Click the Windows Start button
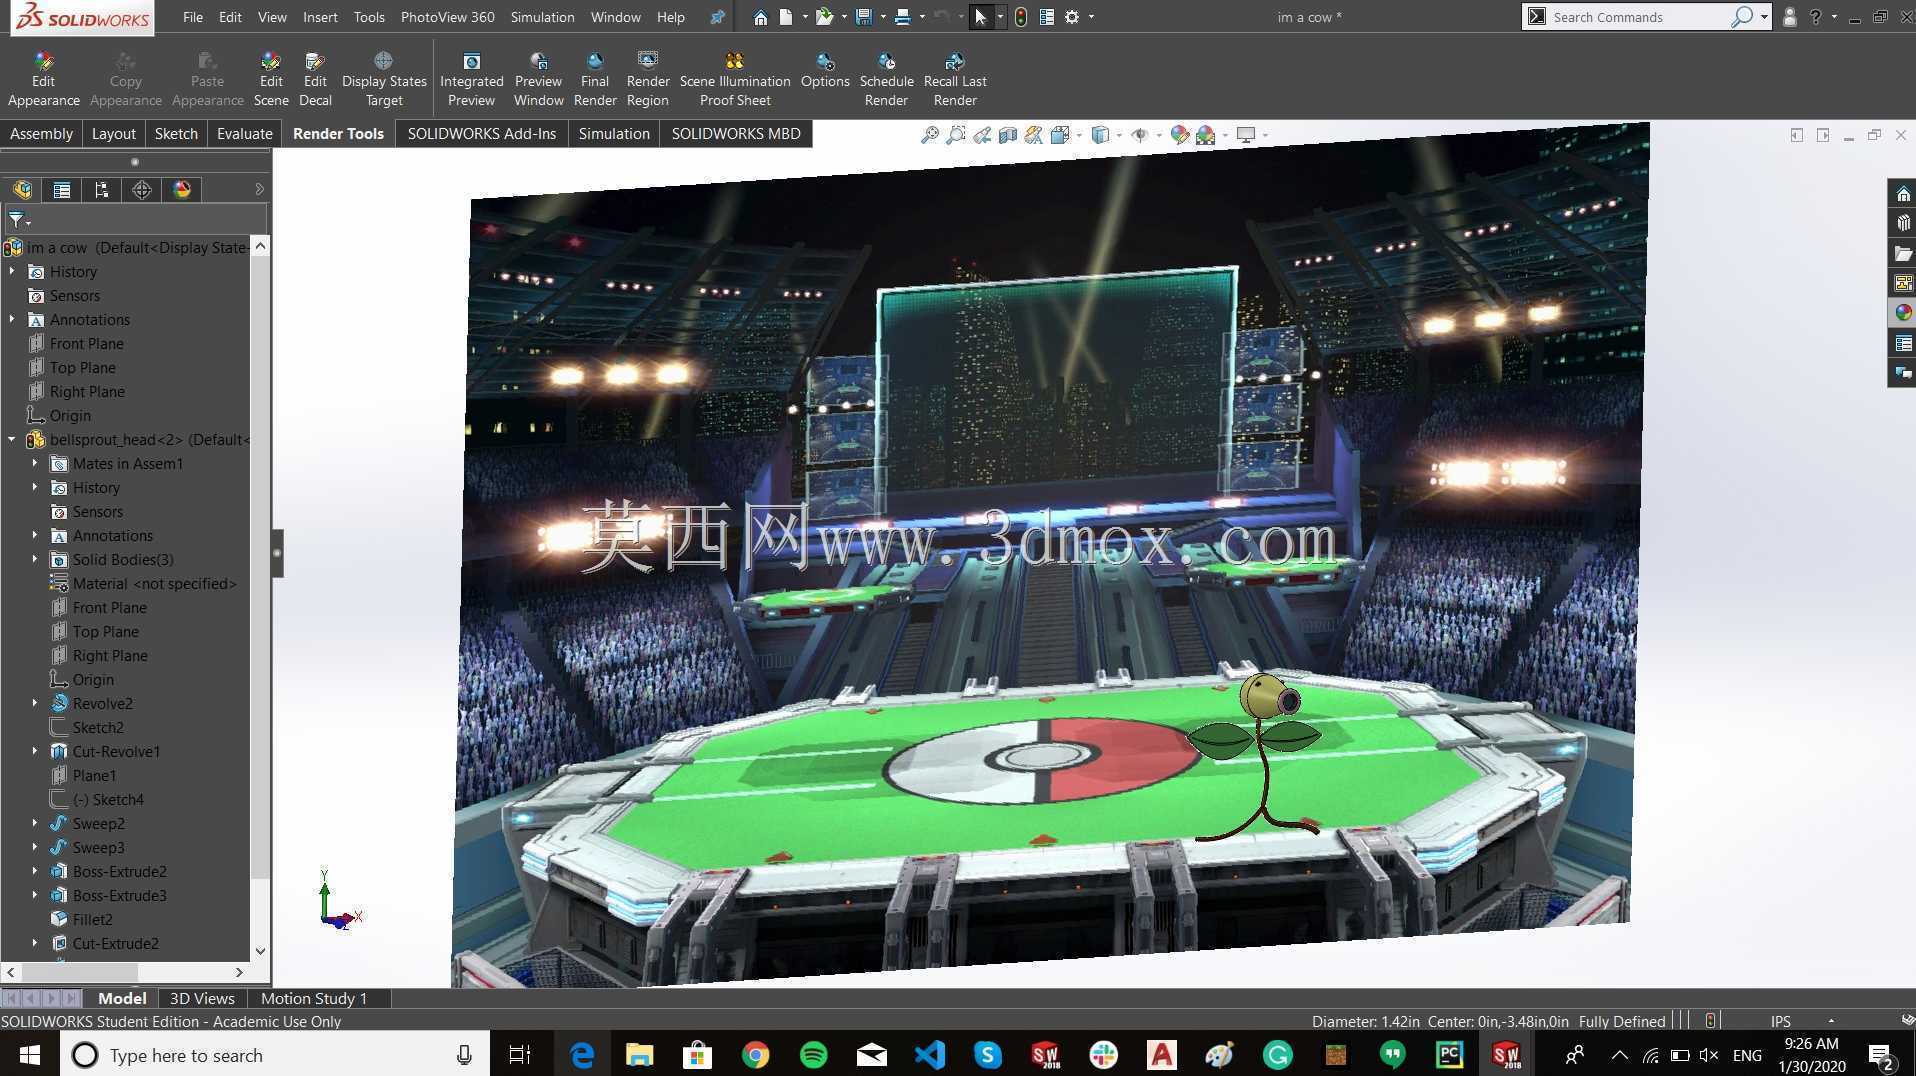The image size is (1916, 1076). 29,1055
